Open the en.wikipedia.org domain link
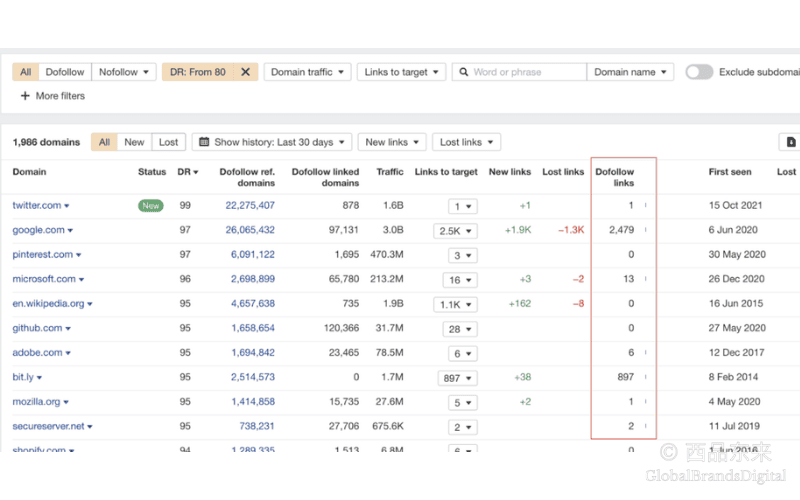 (48, 303)
